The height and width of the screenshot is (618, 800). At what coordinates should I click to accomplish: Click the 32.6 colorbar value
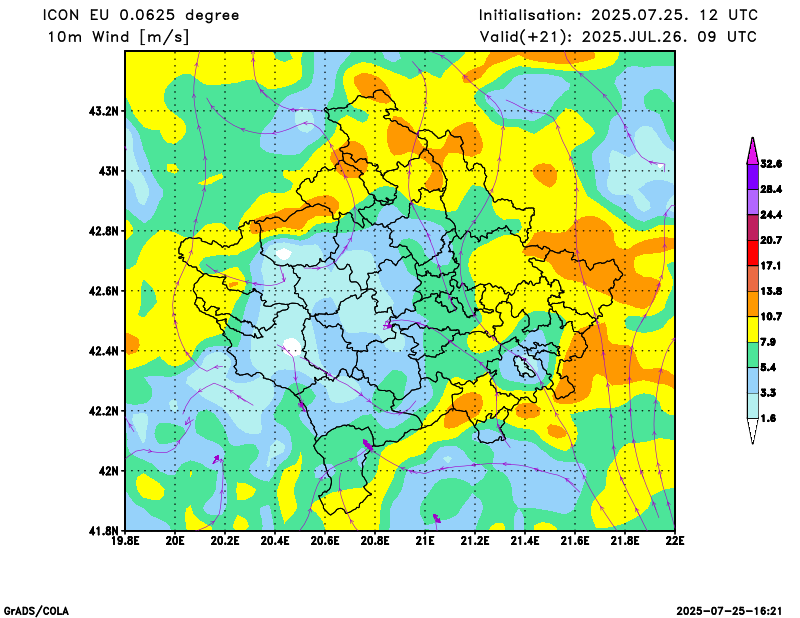[771, 164]
